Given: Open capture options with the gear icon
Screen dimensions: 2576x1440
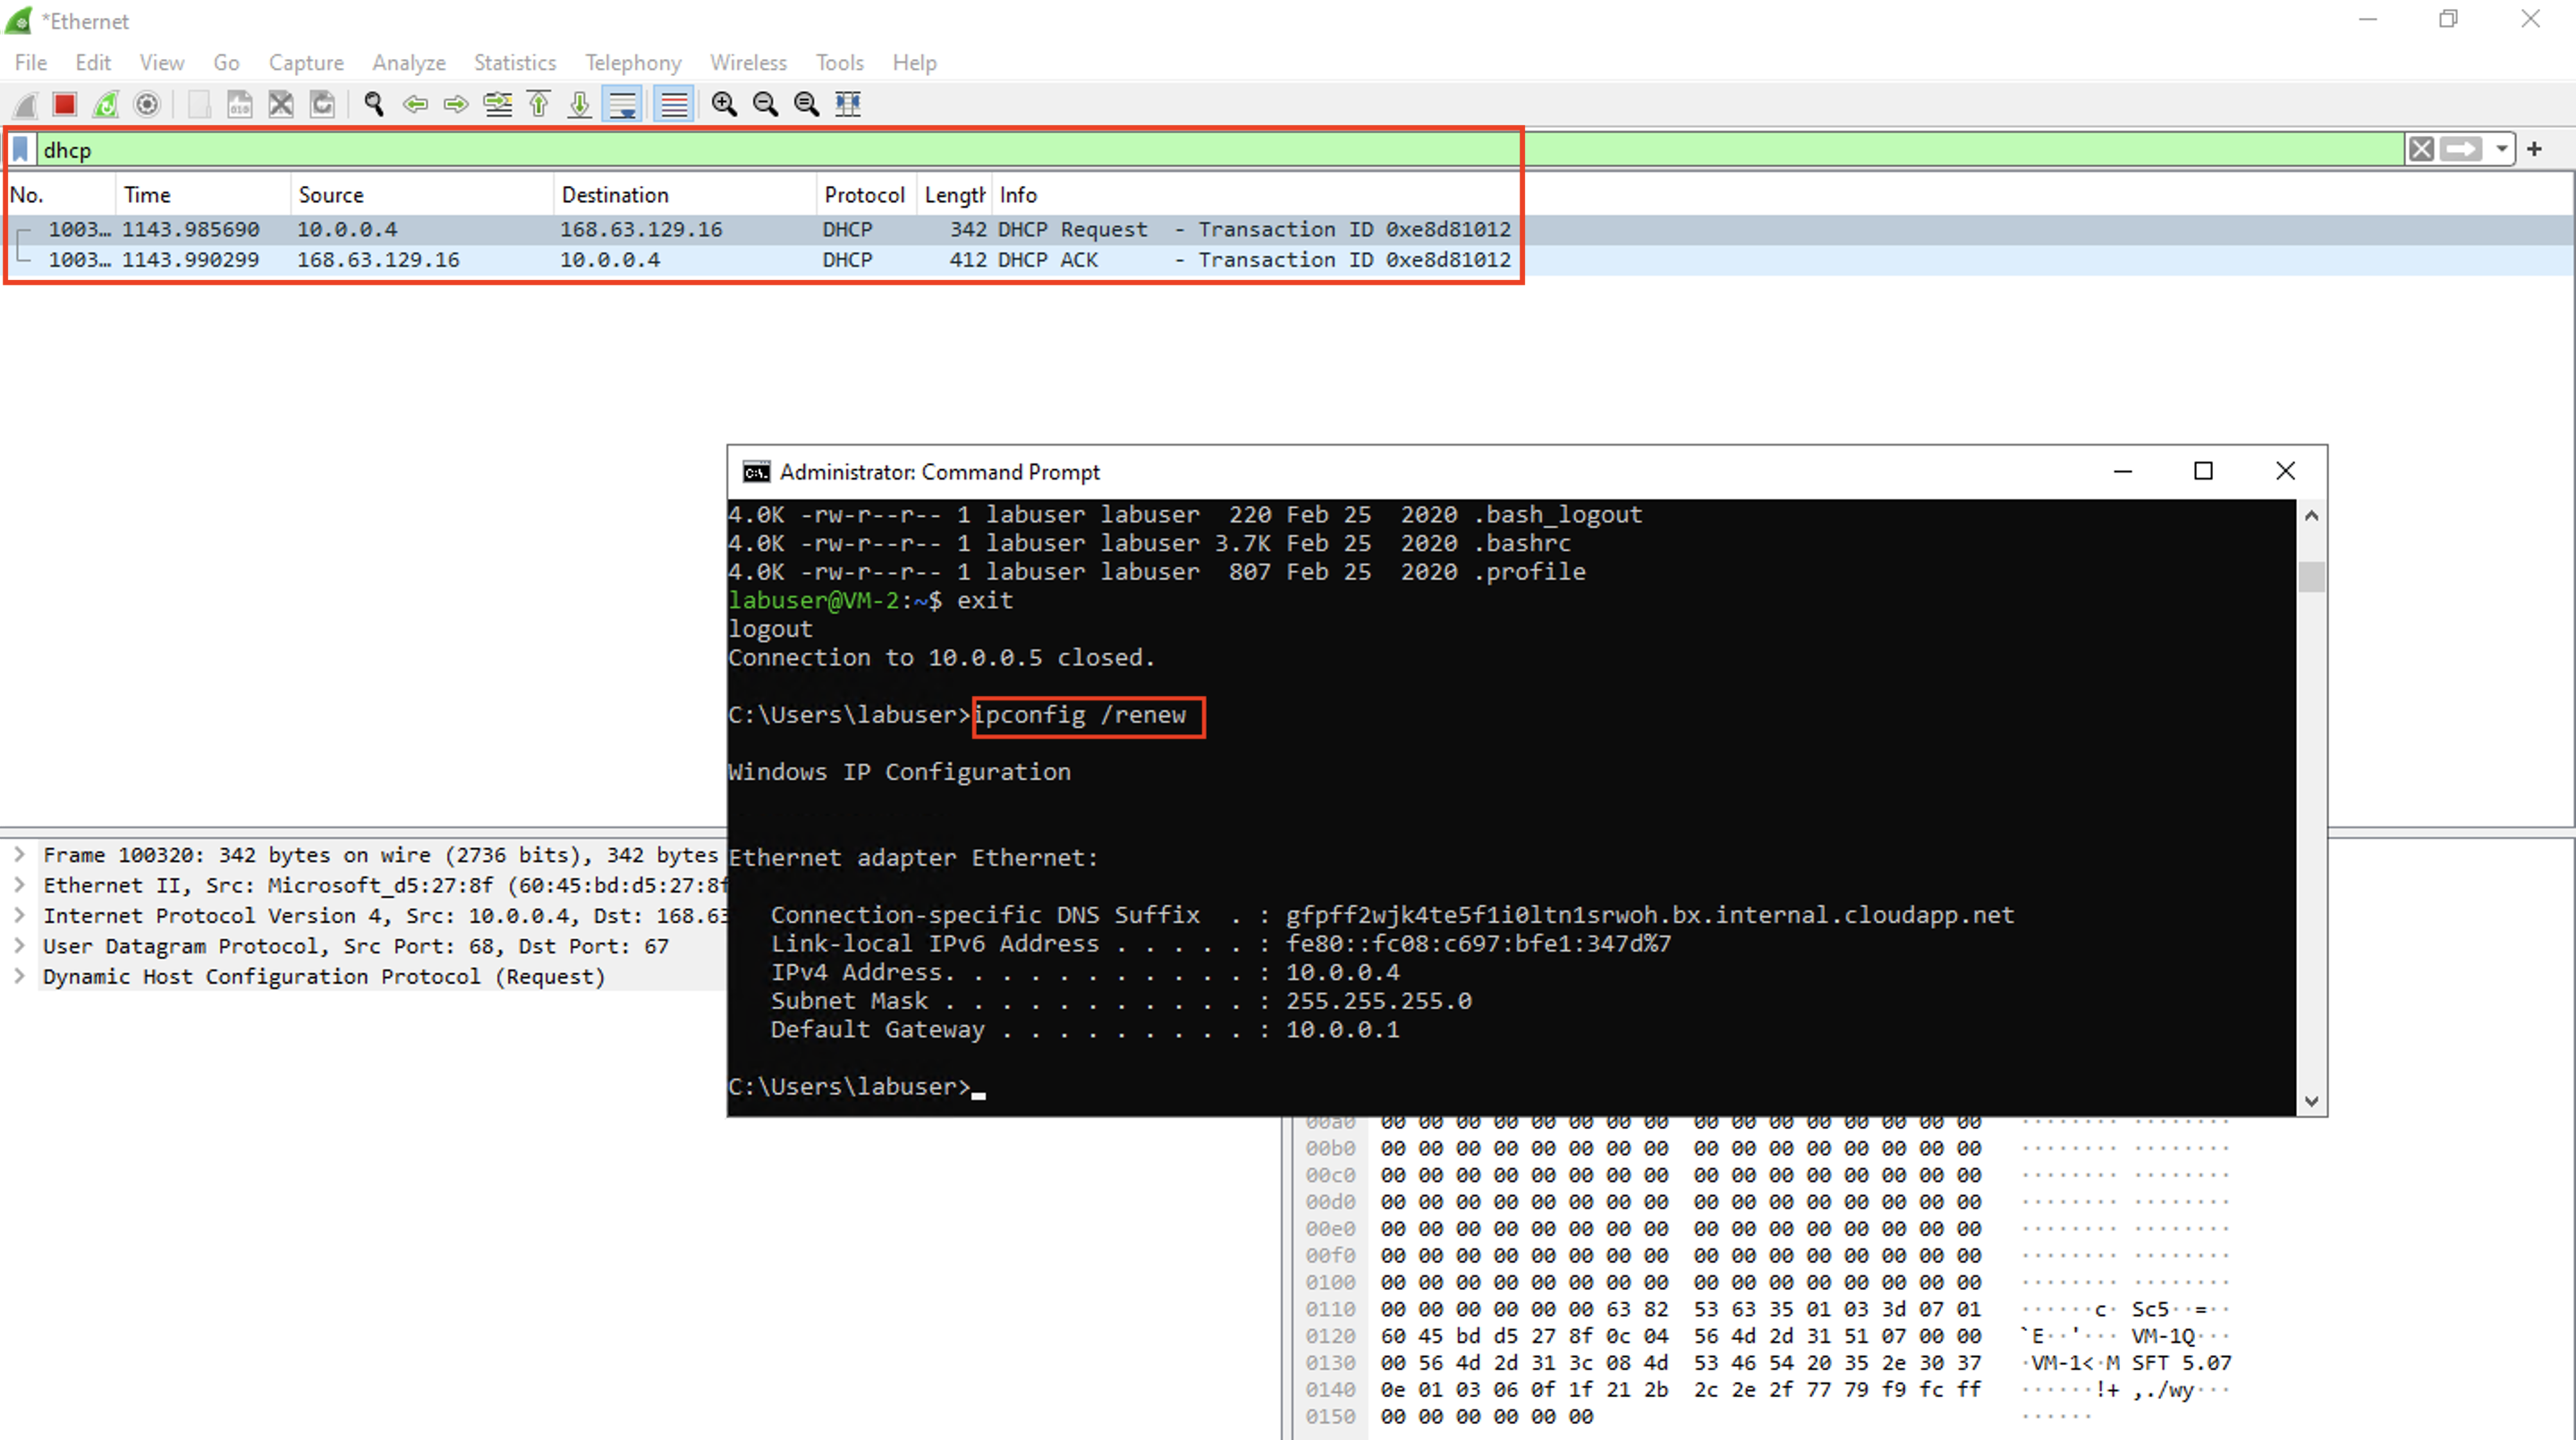Looking at the screenshot, I should pos(146,104).
